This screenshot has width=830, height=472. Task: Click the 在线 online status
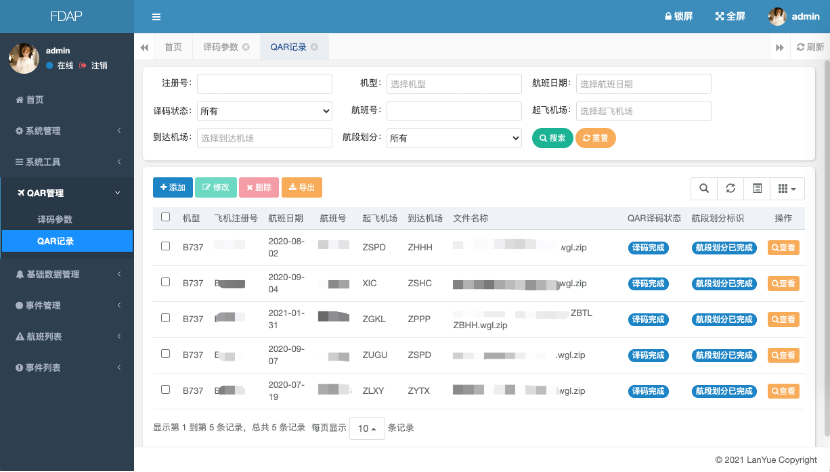coord(60,66)
